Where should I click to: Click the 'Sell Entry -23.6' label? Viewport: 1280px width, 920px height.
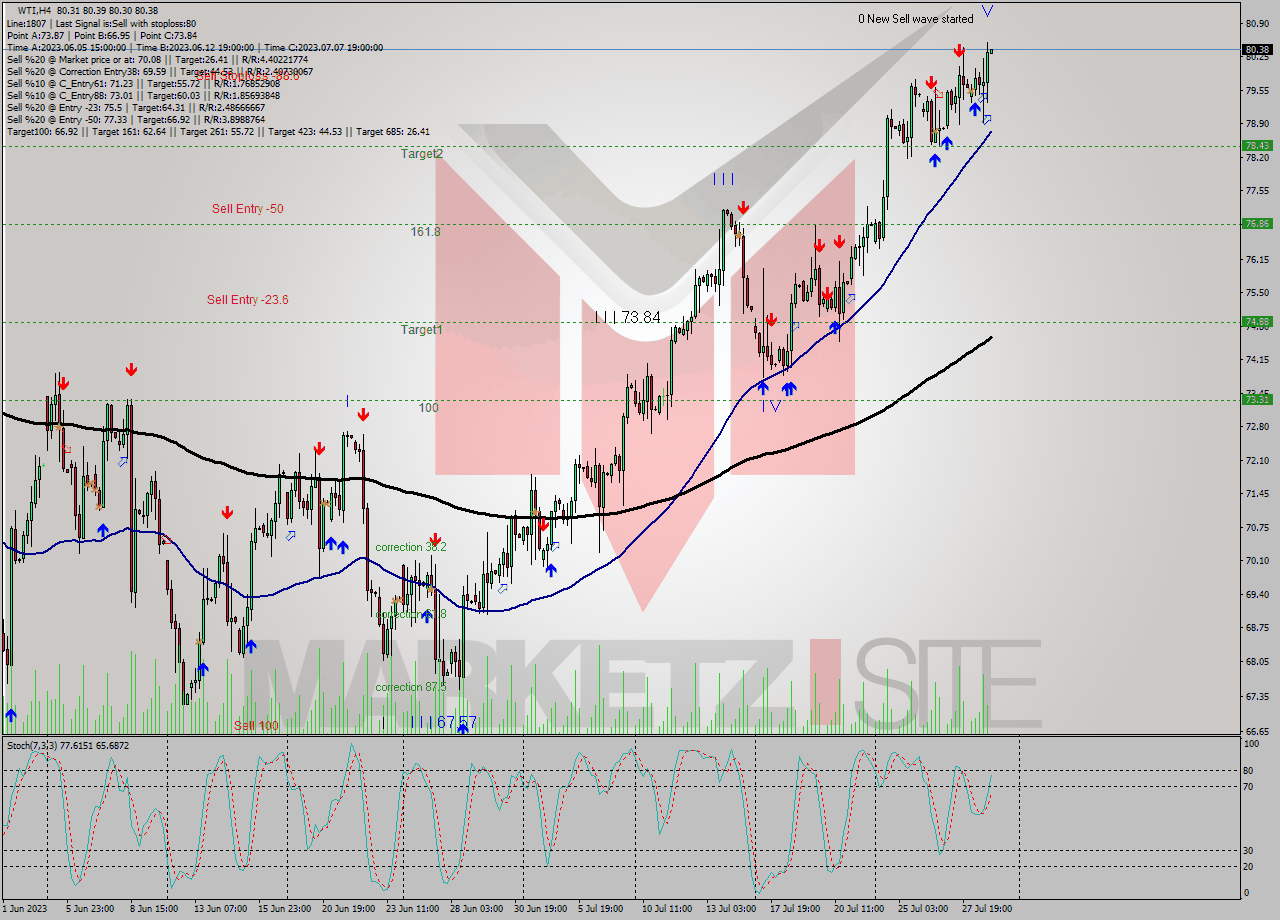pyautogui.click(x=247, y=300)
